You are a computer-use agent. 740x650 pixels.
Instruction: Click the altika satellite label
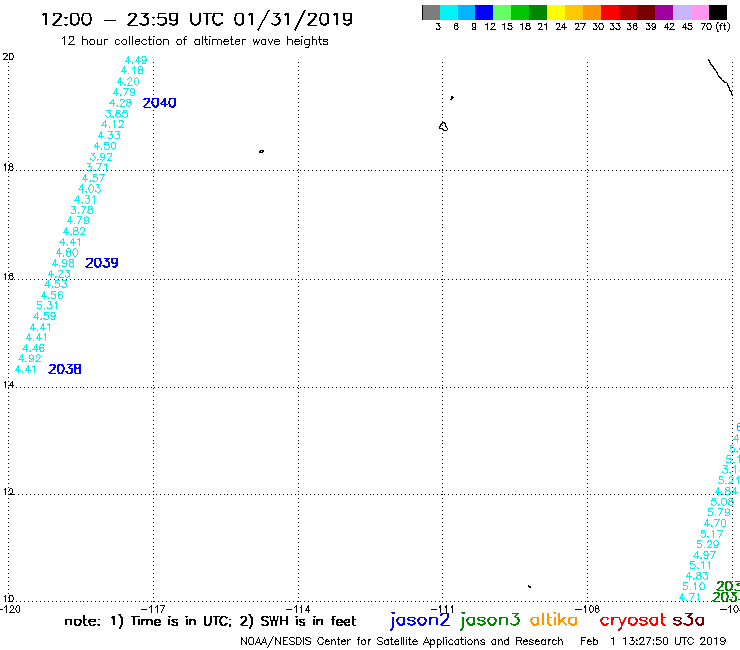[553, 620]
